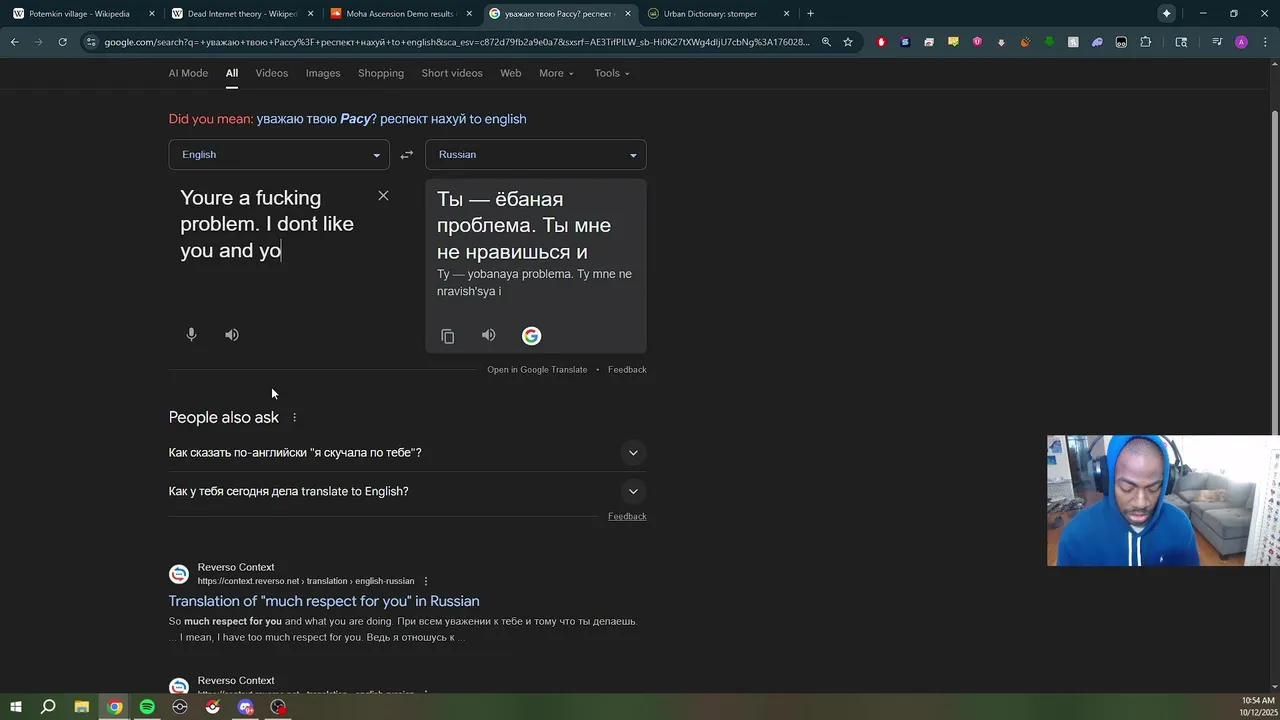Viewport: 1280px width, 720px height.
Task: Switch to Shopping results
Action: [x=381, y=73]
